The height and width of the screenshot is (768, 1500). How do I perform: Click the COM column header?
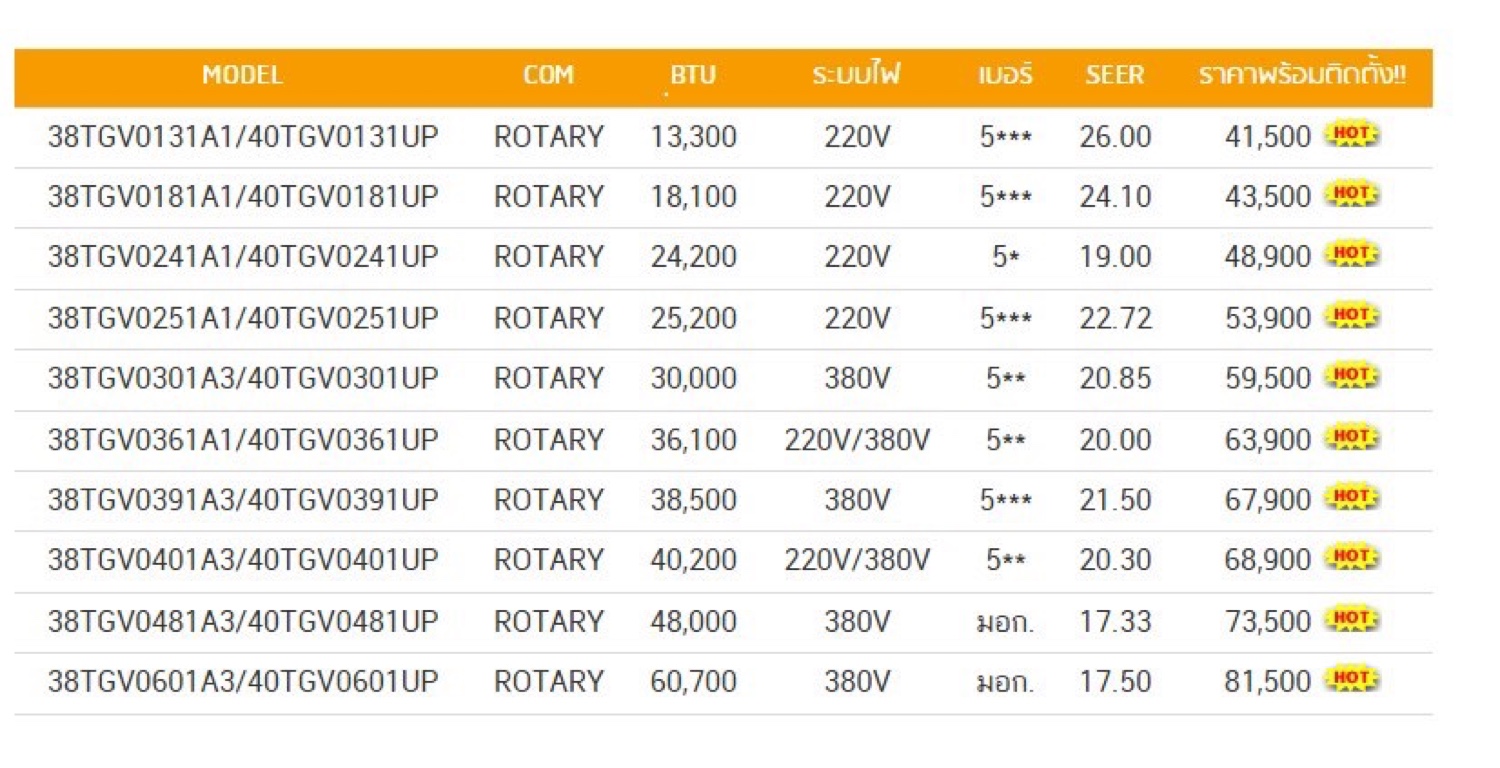tap(548, 75)
